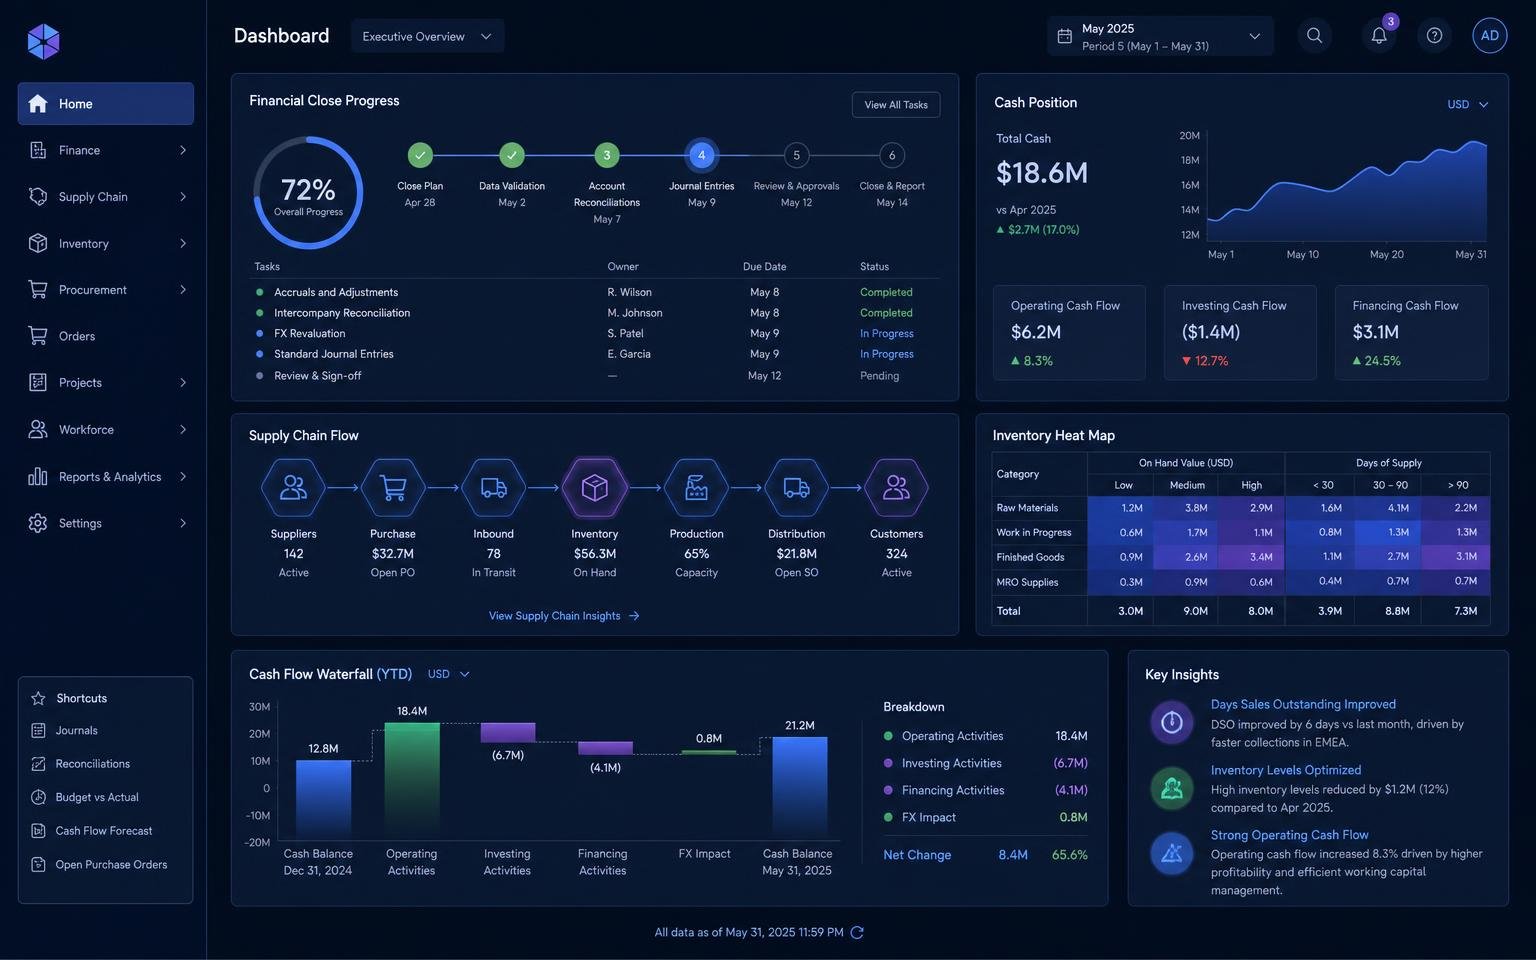
Task: Click the Inventory Levels Optimized insight icon
Action: [1172, 789]
